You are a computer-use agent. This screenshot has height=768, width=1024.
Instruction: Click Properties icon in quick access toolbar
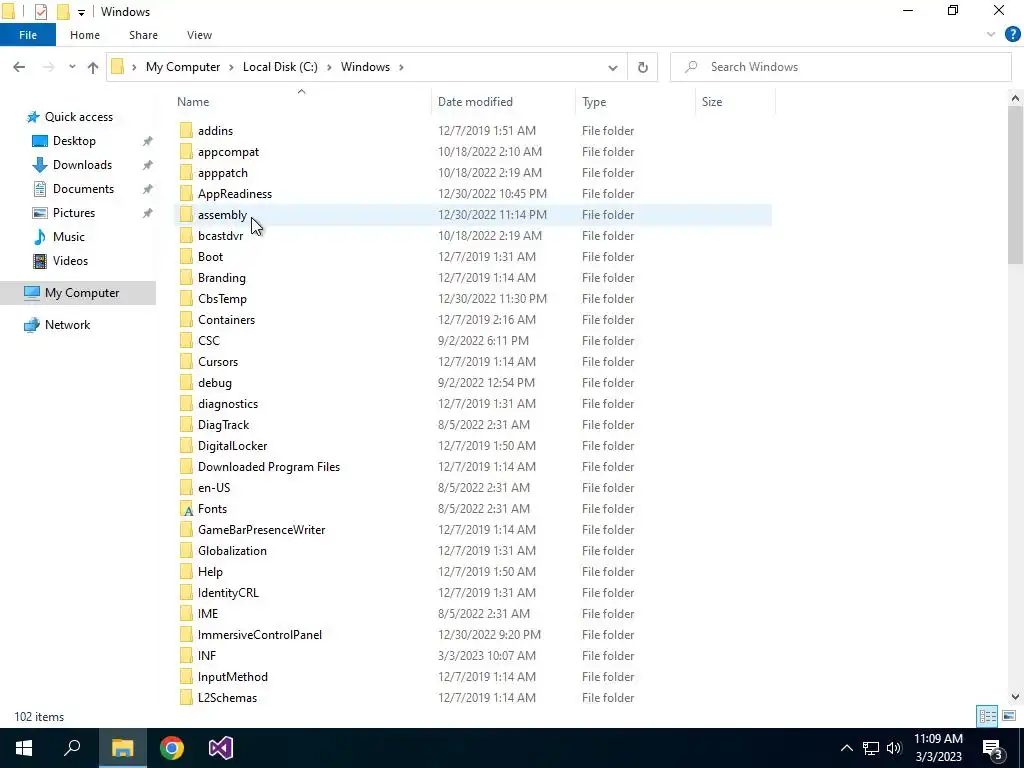[40, 12]
